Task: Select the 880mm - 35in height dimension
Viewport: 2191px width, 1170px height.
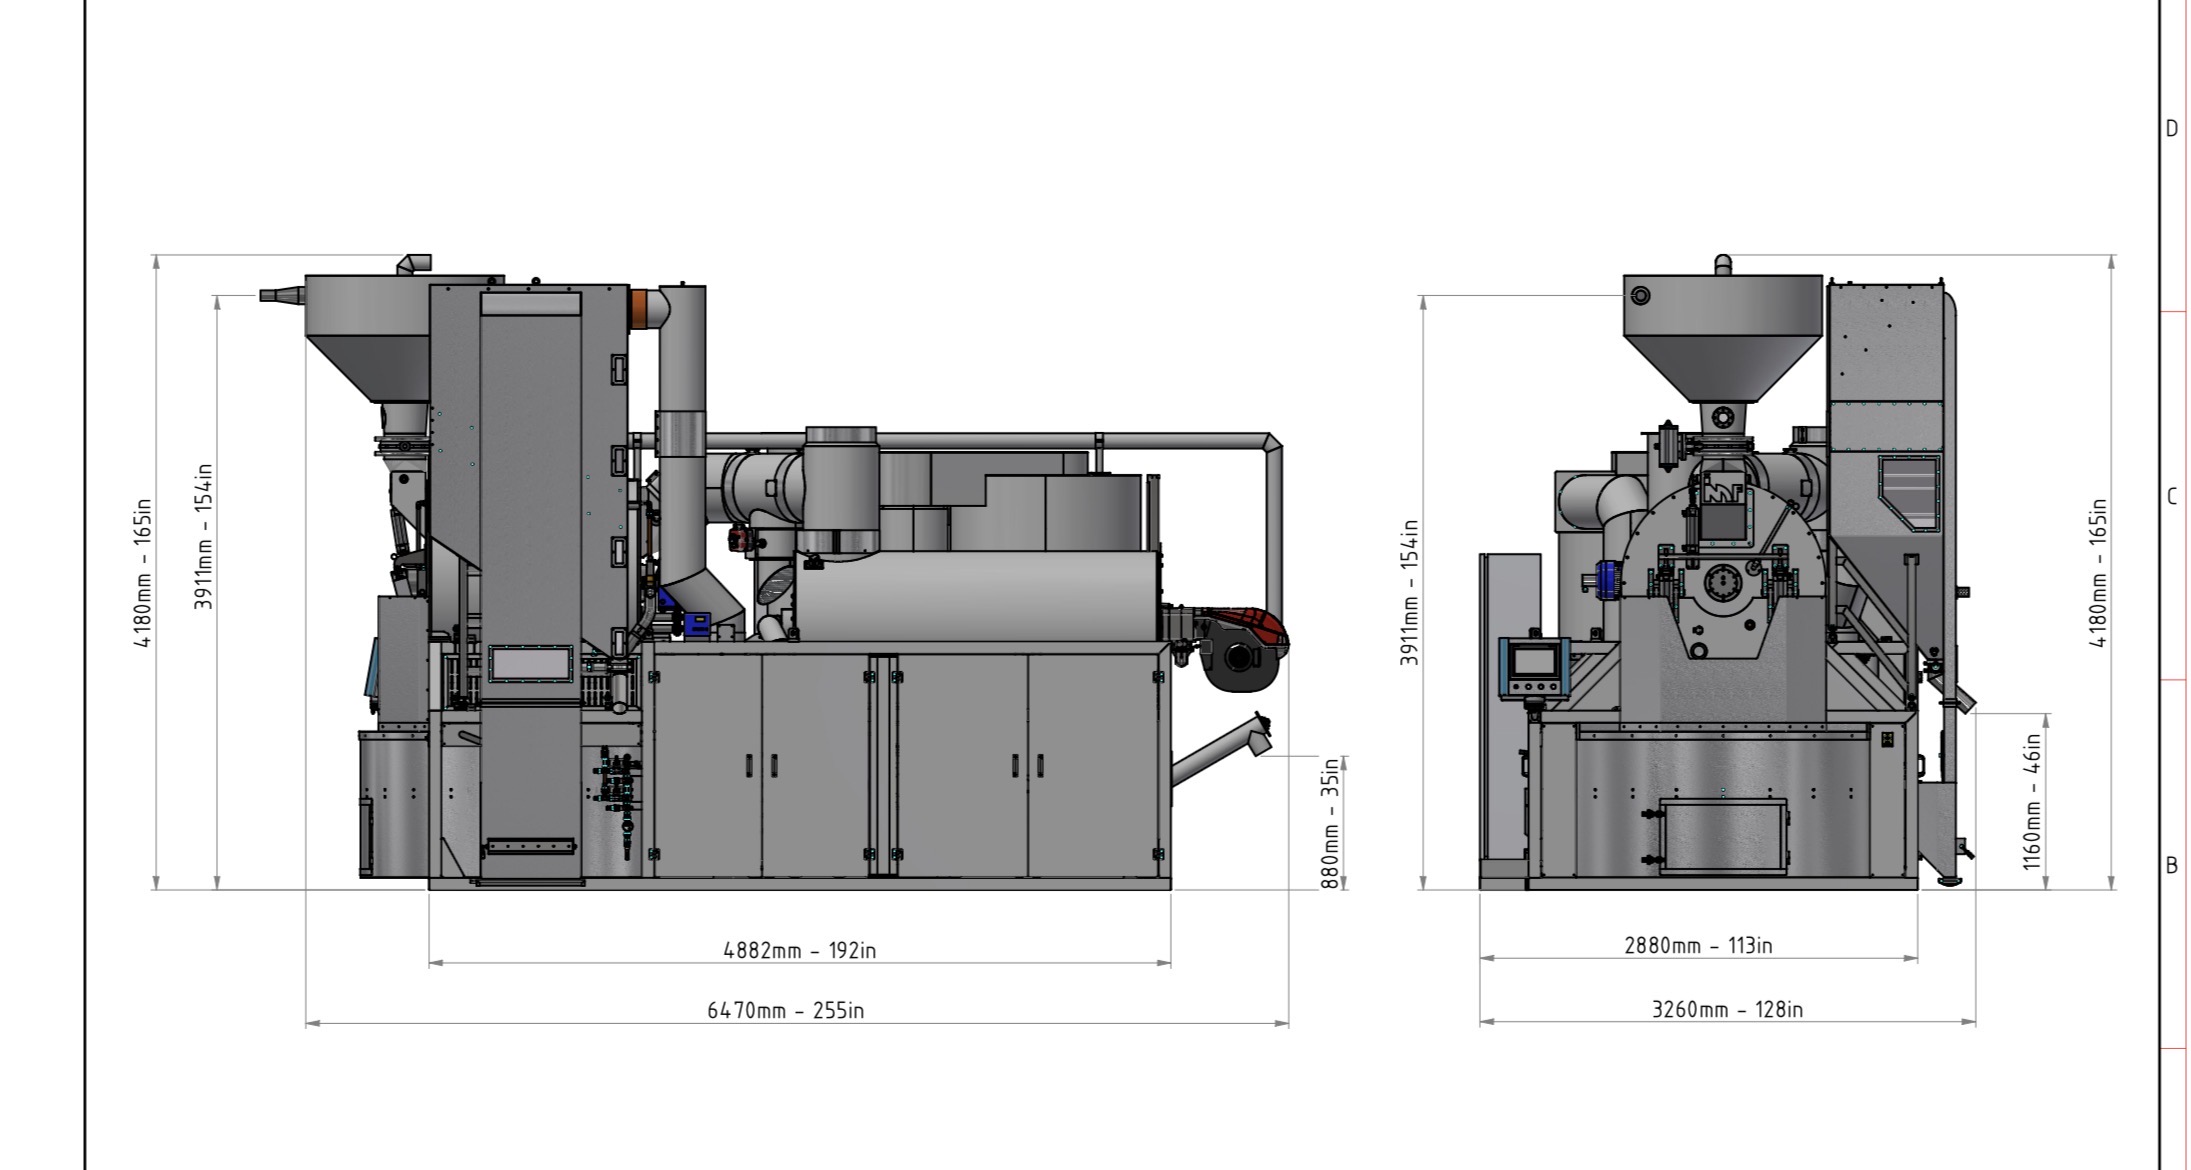Action: [x=1330, y=822]
